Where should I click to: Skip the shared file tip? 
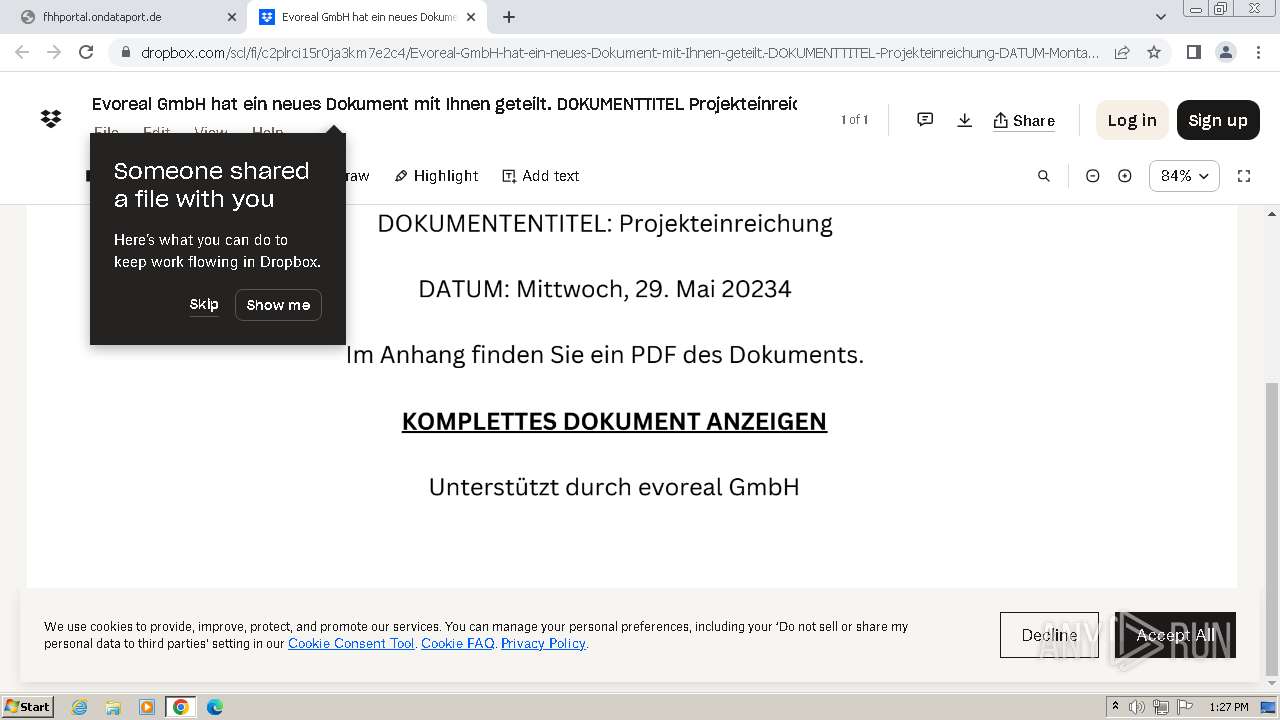[204, 304]
